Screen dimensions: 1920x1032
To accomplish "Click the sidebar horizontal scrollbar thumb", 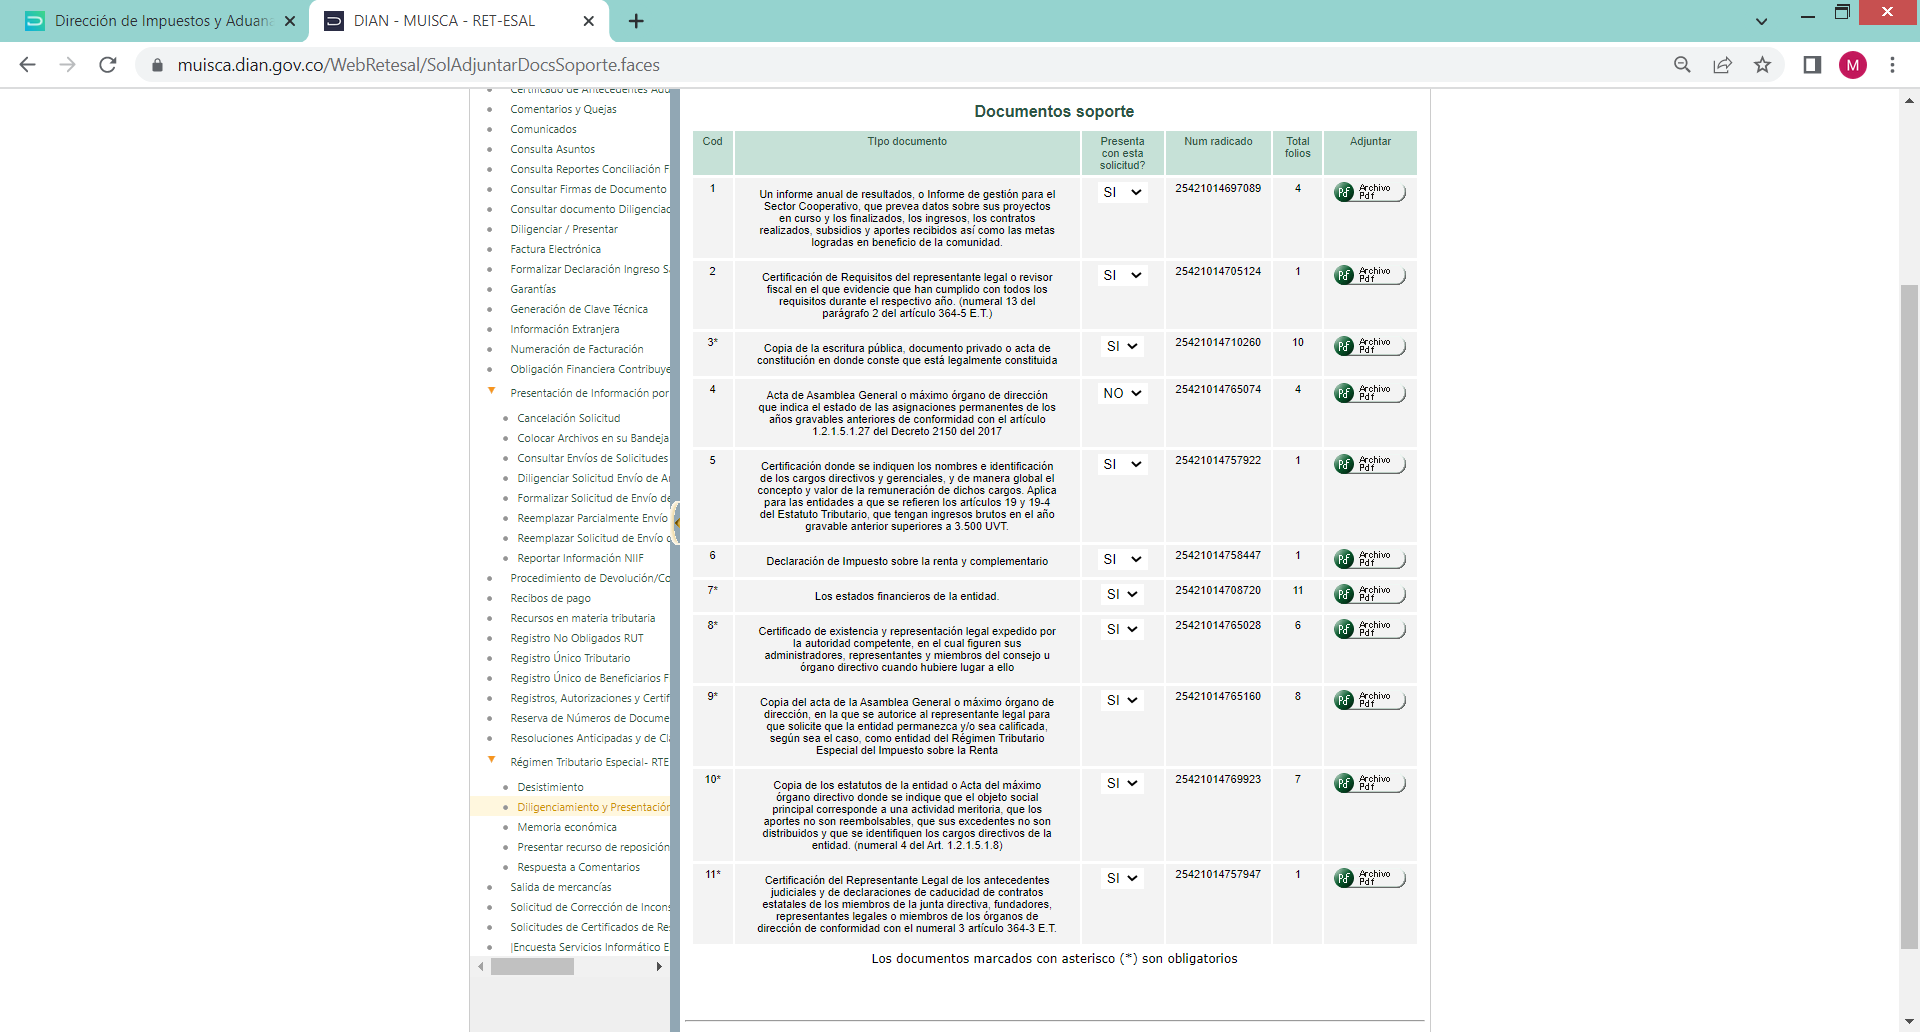I will [532, 967].
